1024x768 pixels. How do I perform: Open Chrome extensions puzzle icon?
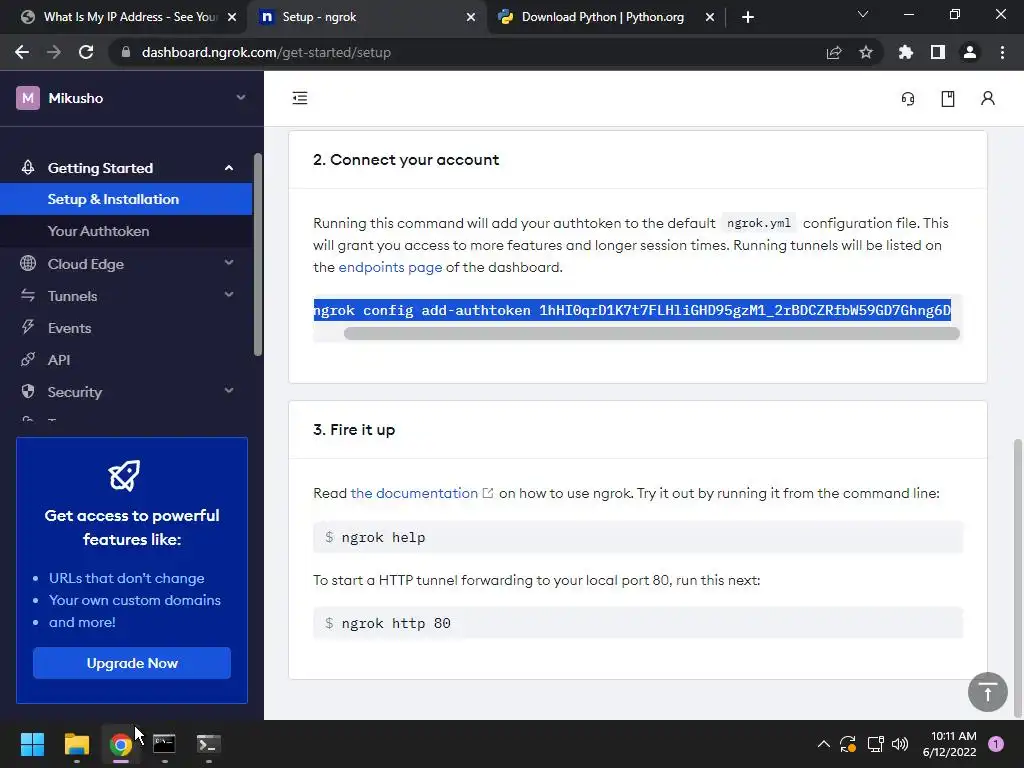pos(906,52)
